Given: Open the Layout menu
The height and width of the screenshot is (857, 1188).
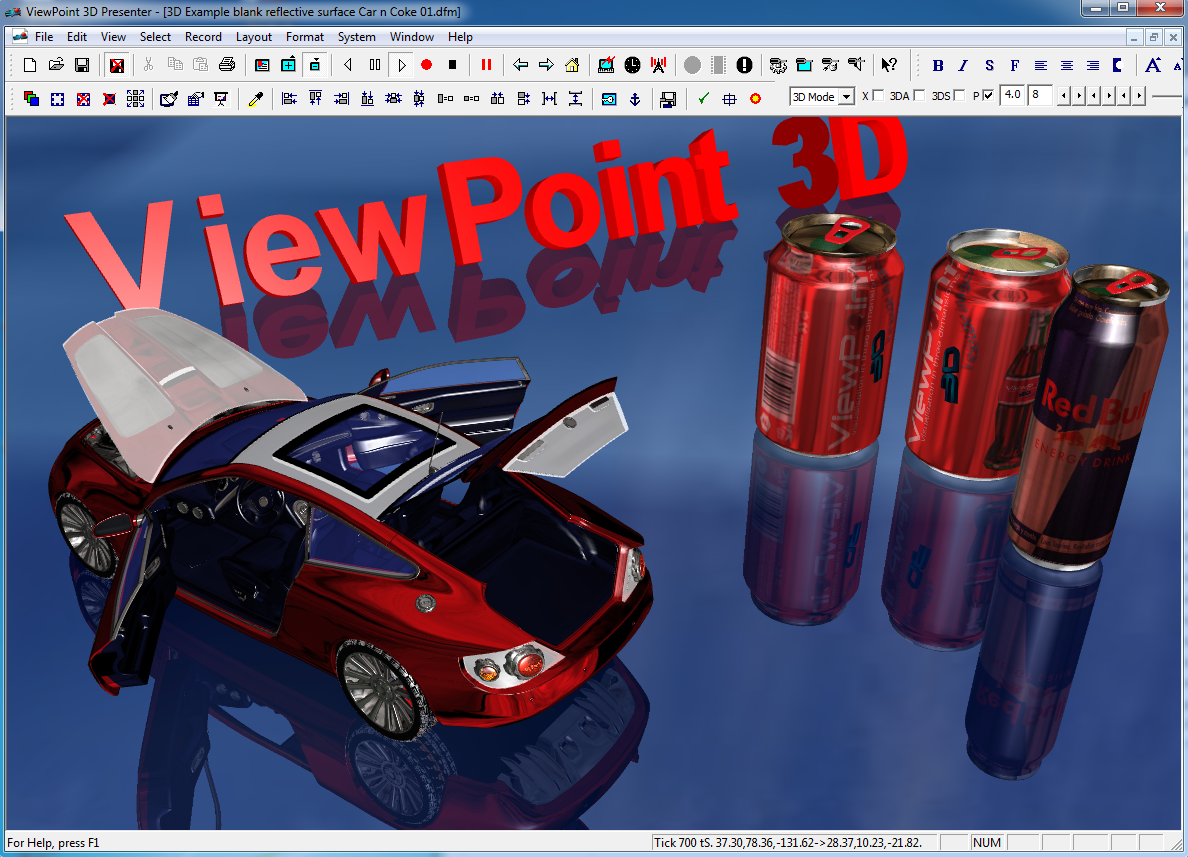Looking at the screenshot, I should tap(253, 37).
